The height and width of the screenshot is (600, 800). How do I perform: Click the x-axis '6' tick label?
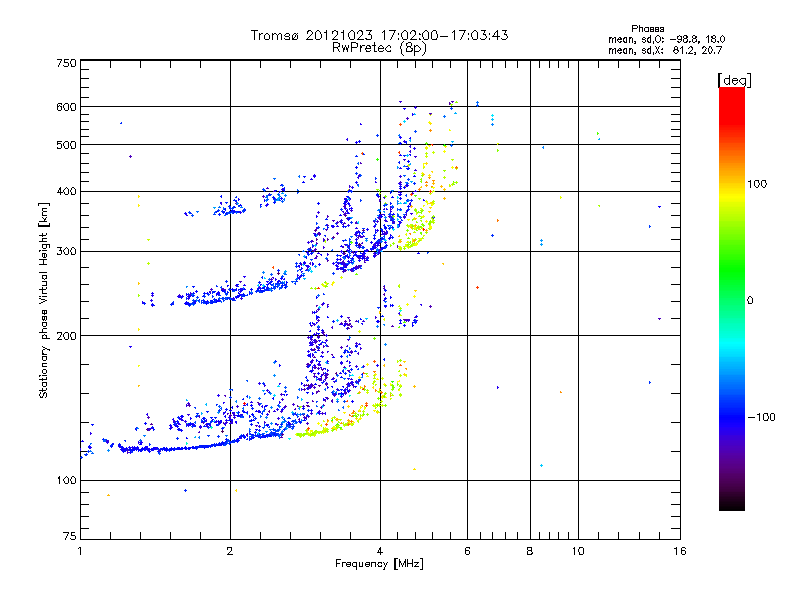pyautogui.click(x=467, y=551)
